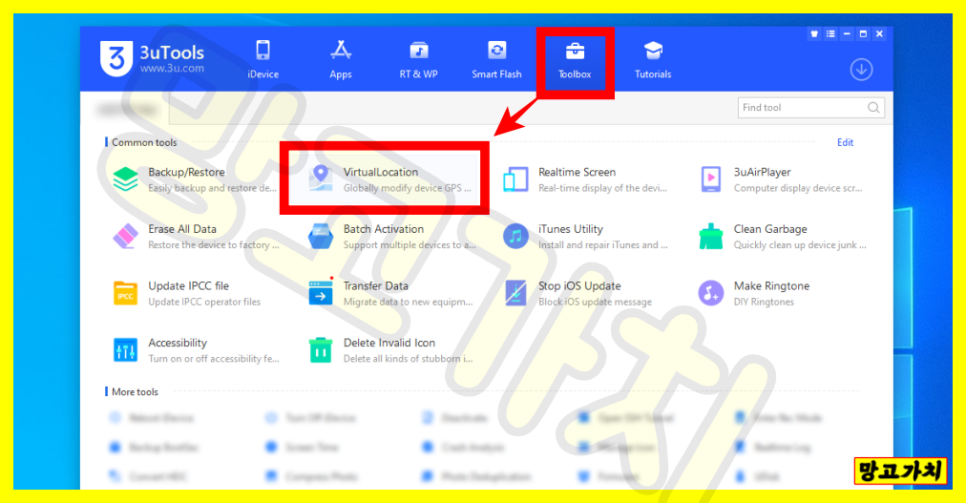Open the RT & WP tab
Viewport: 966px width, 503px height.
[419, 60]
